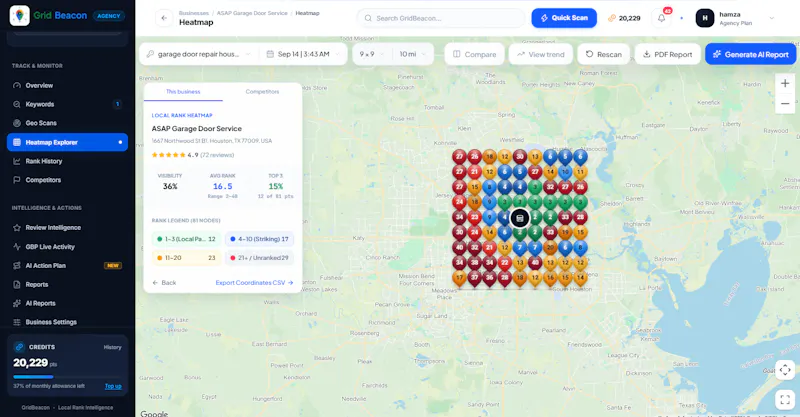Toggle fullscreen map view
The height and width of the screenshot is (417, 800).
[785, 400]
